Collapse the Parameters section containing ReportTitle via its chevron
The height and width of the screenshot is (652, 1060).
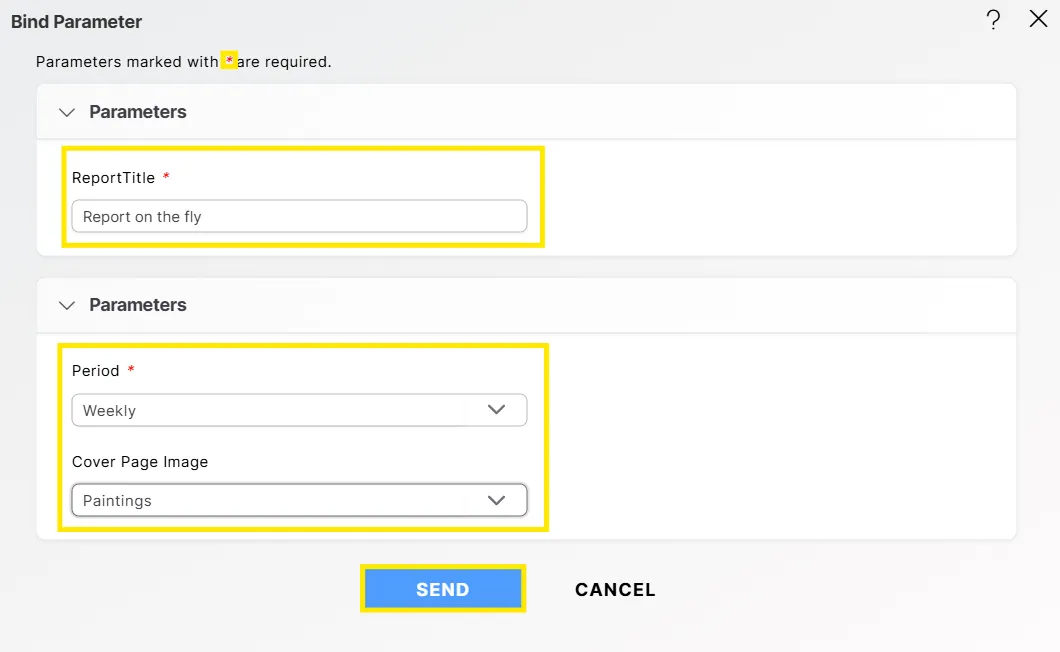(67, 112)
